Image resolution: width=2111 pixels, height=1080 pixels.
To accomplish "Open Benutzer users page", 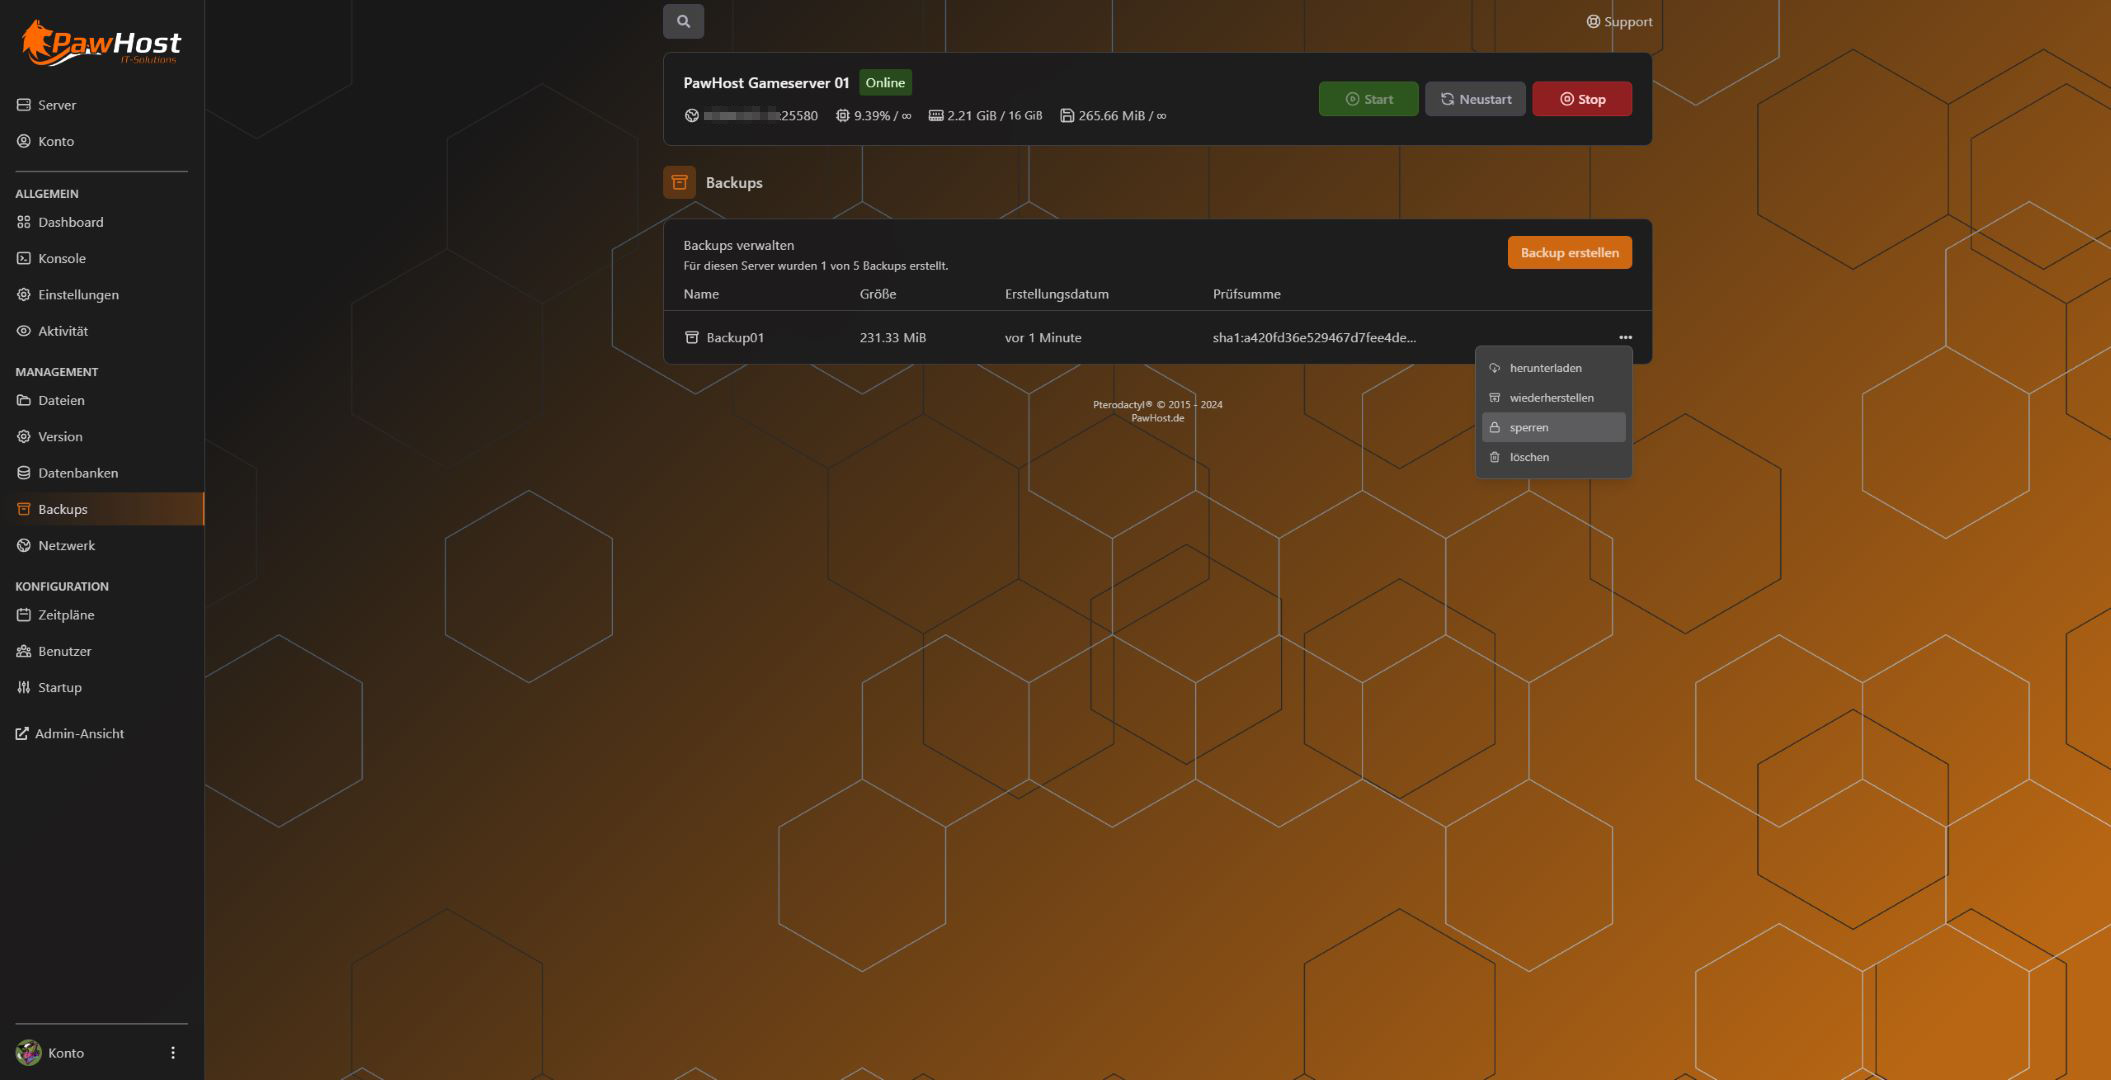I will (64, 651).
